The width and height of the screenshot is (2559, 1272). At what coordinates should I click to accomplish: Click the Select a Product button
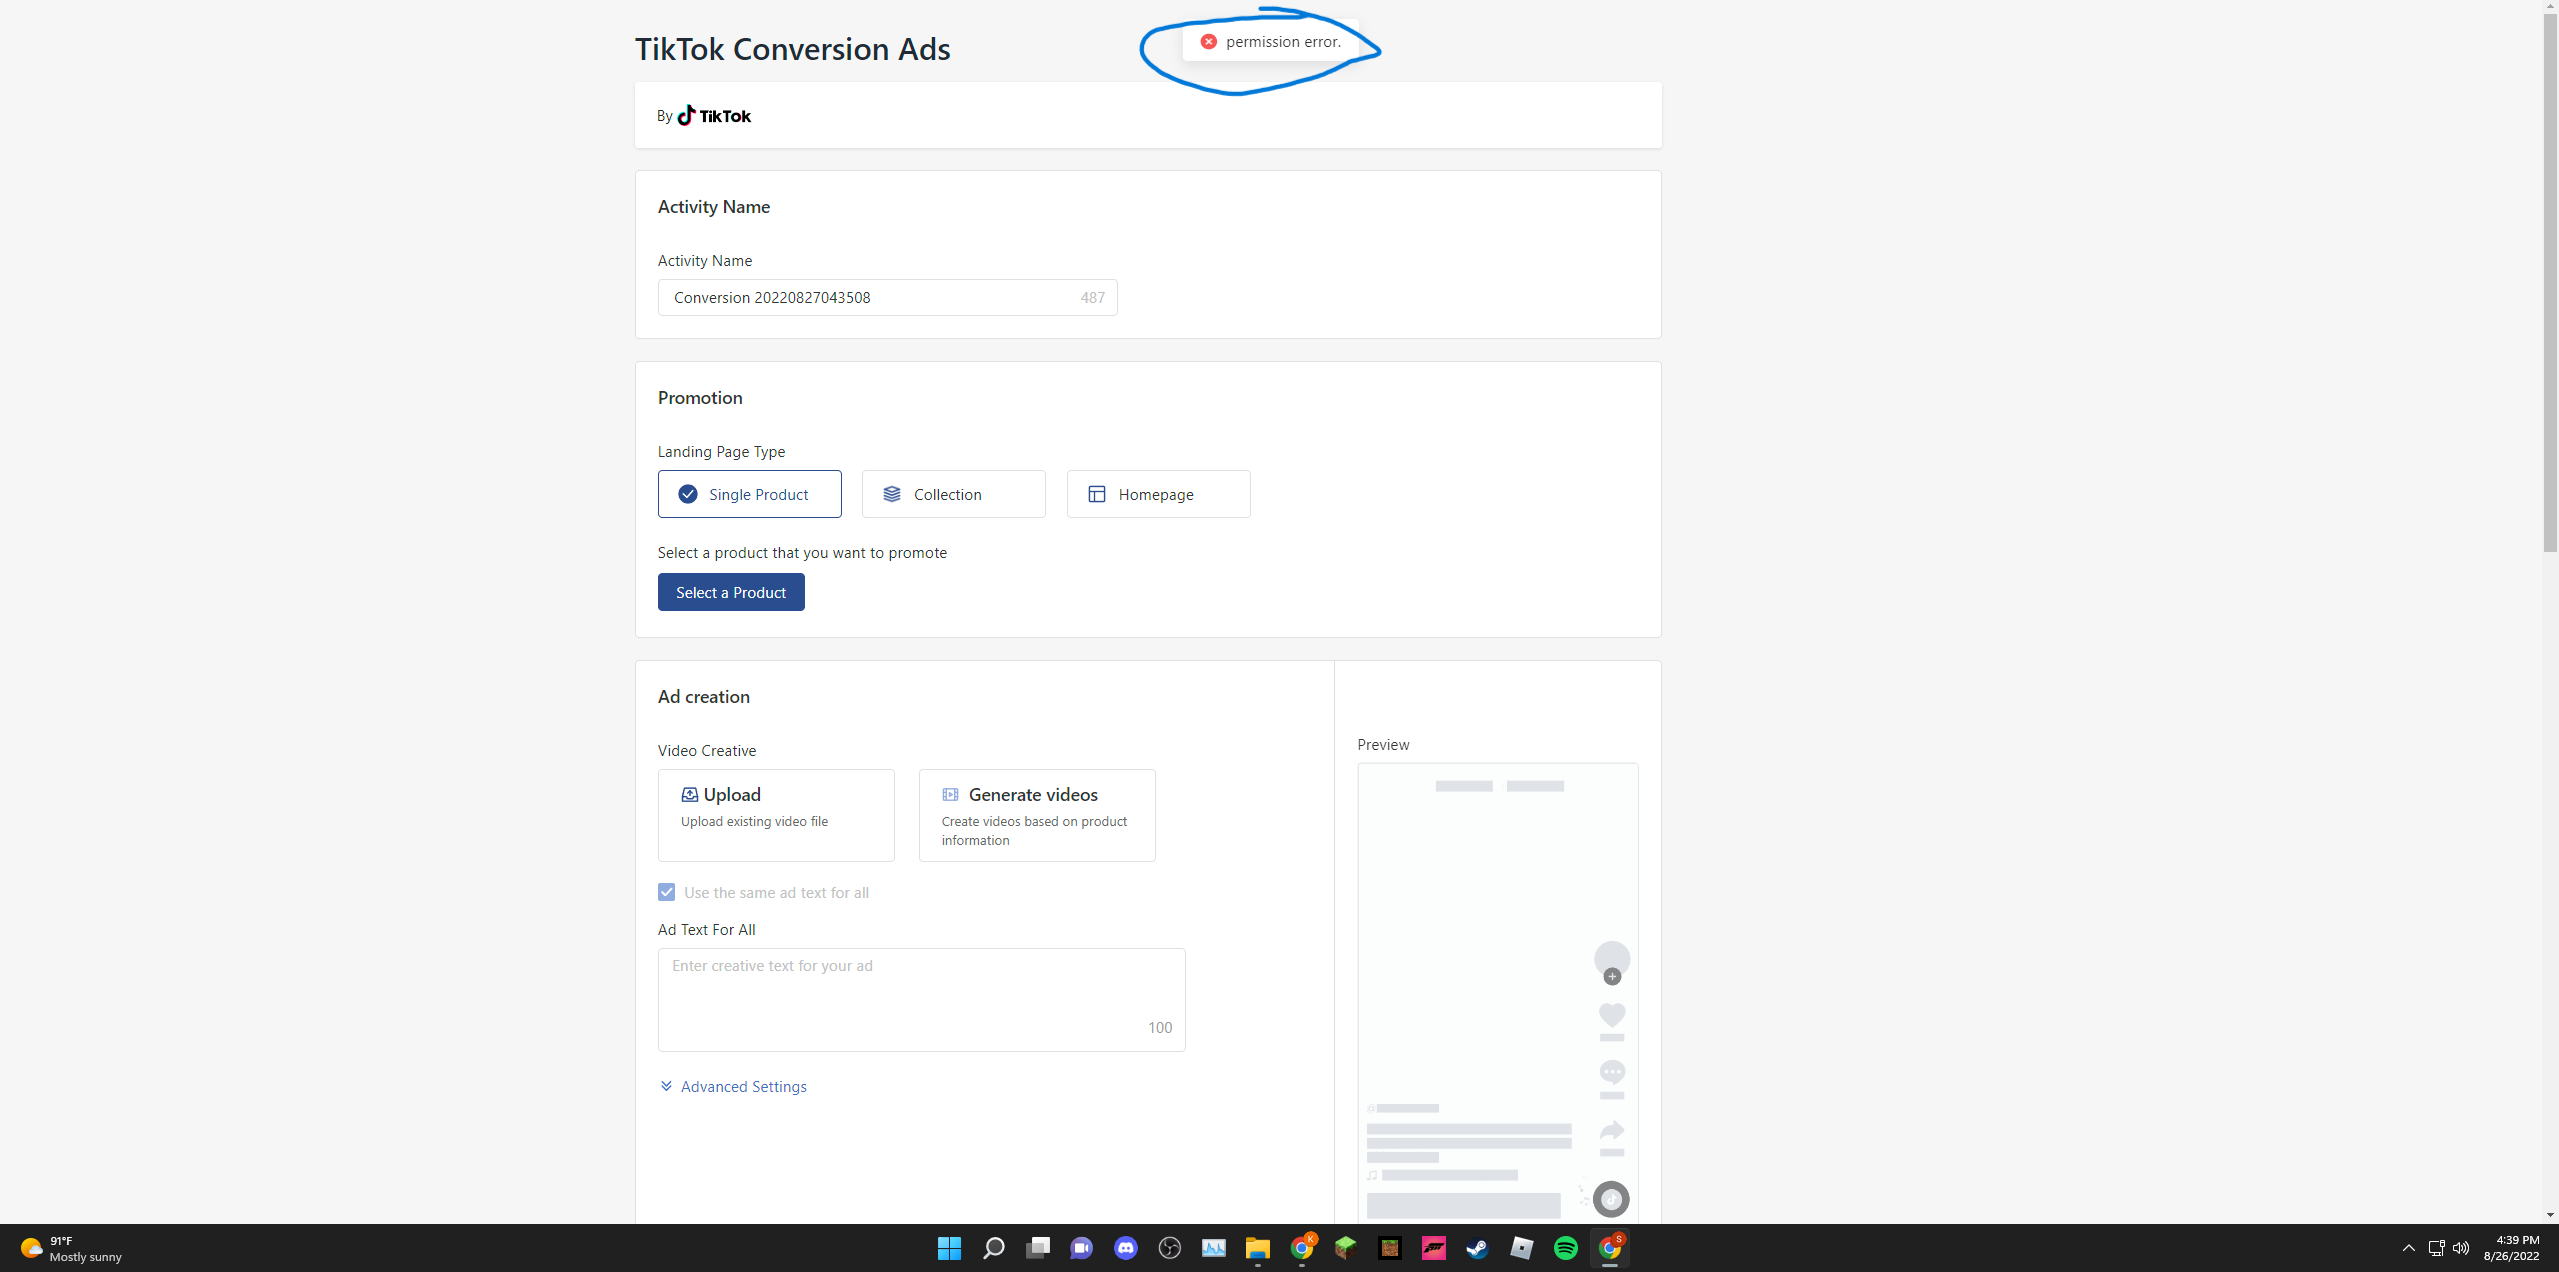coord(730,592)
